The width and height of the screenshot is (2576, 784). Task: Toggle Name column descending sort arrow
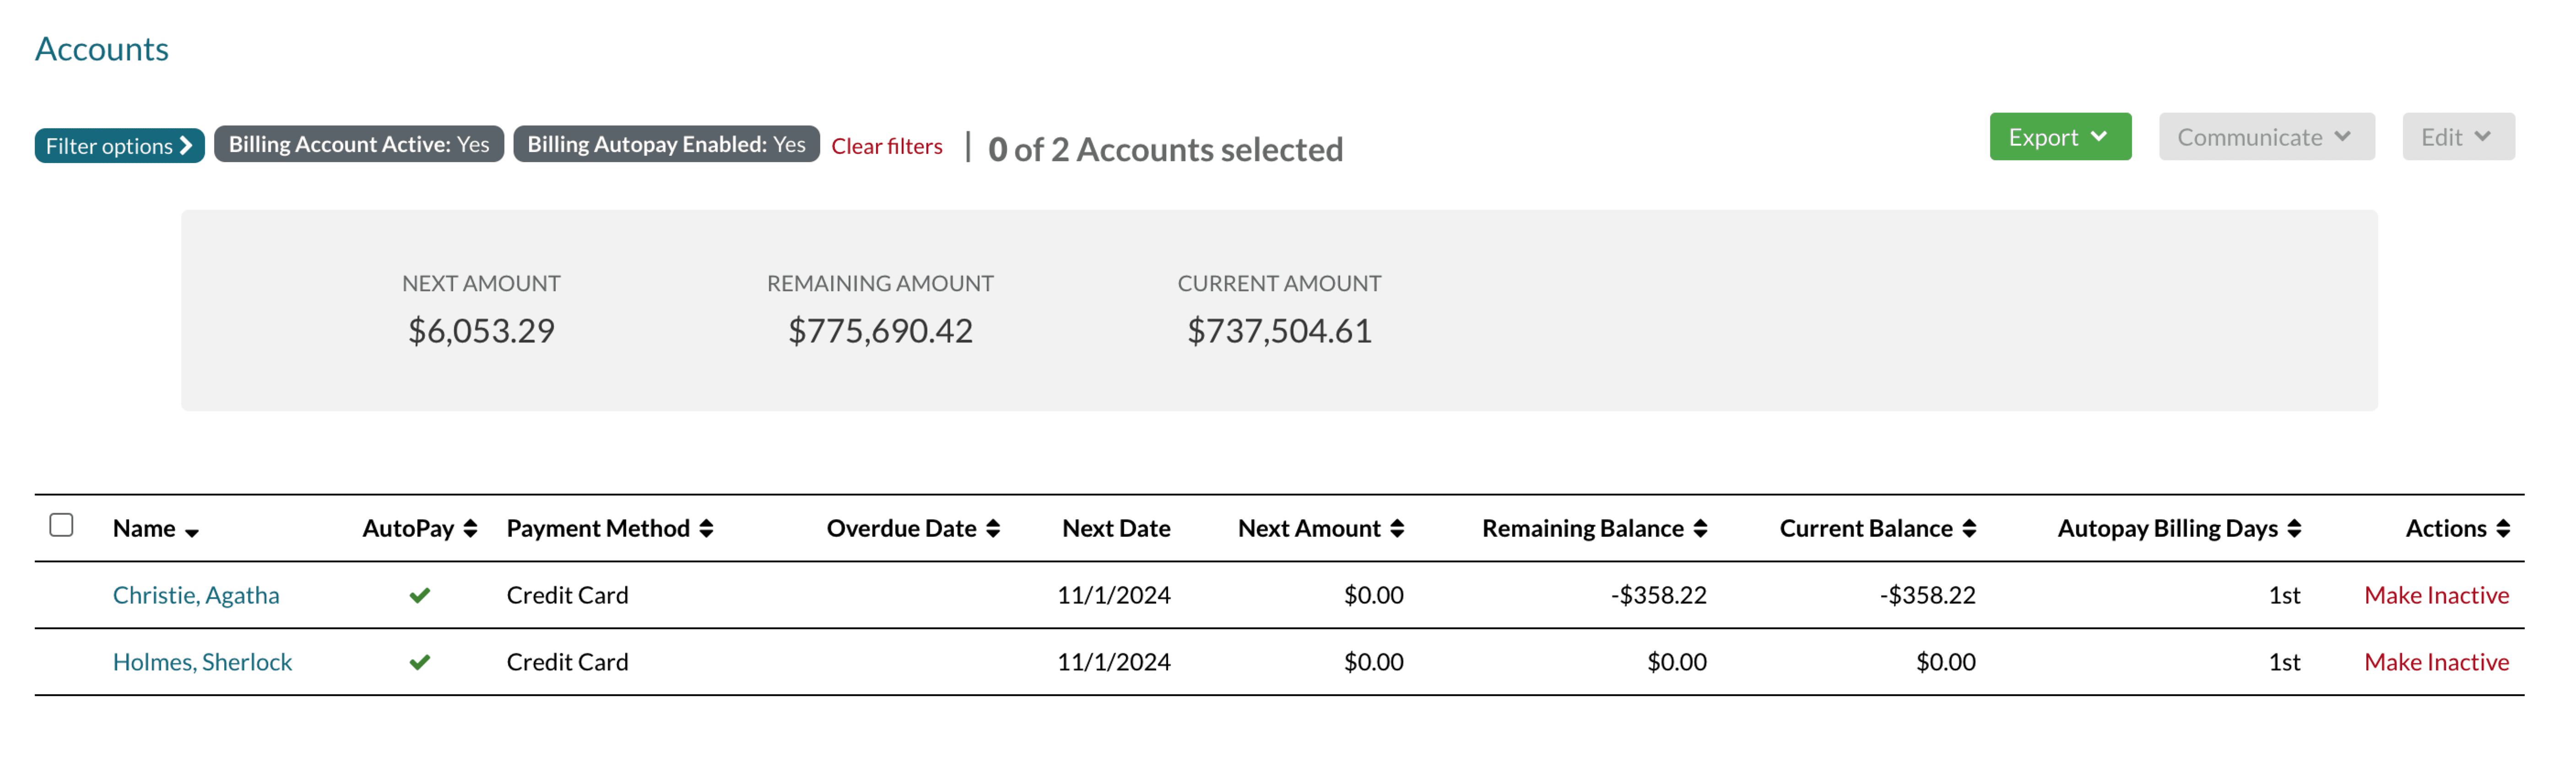tap(192, 533)
